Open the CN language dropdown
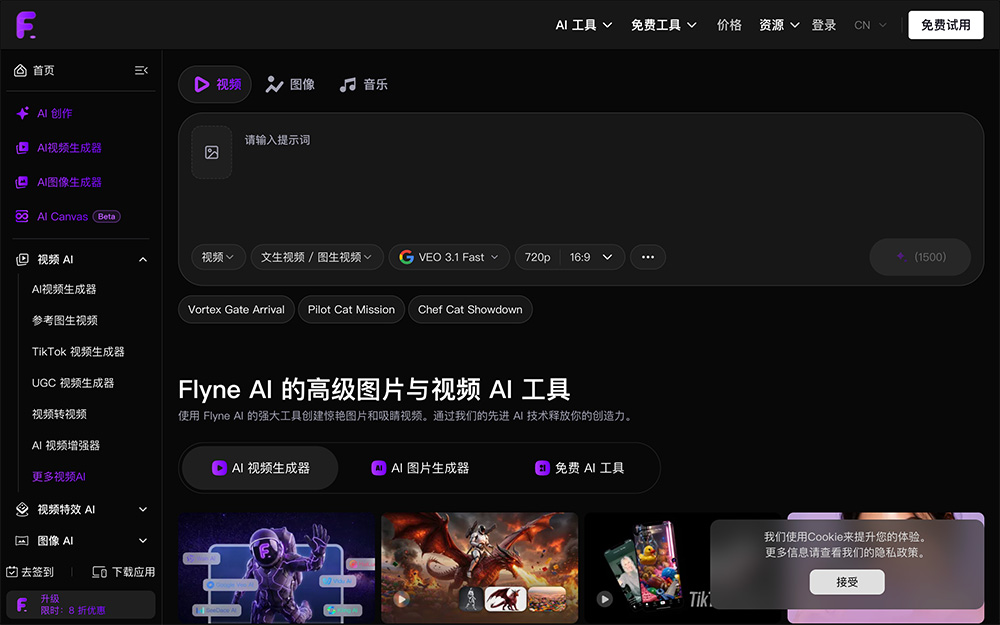The image size is (1000, 625). (870, 25)
